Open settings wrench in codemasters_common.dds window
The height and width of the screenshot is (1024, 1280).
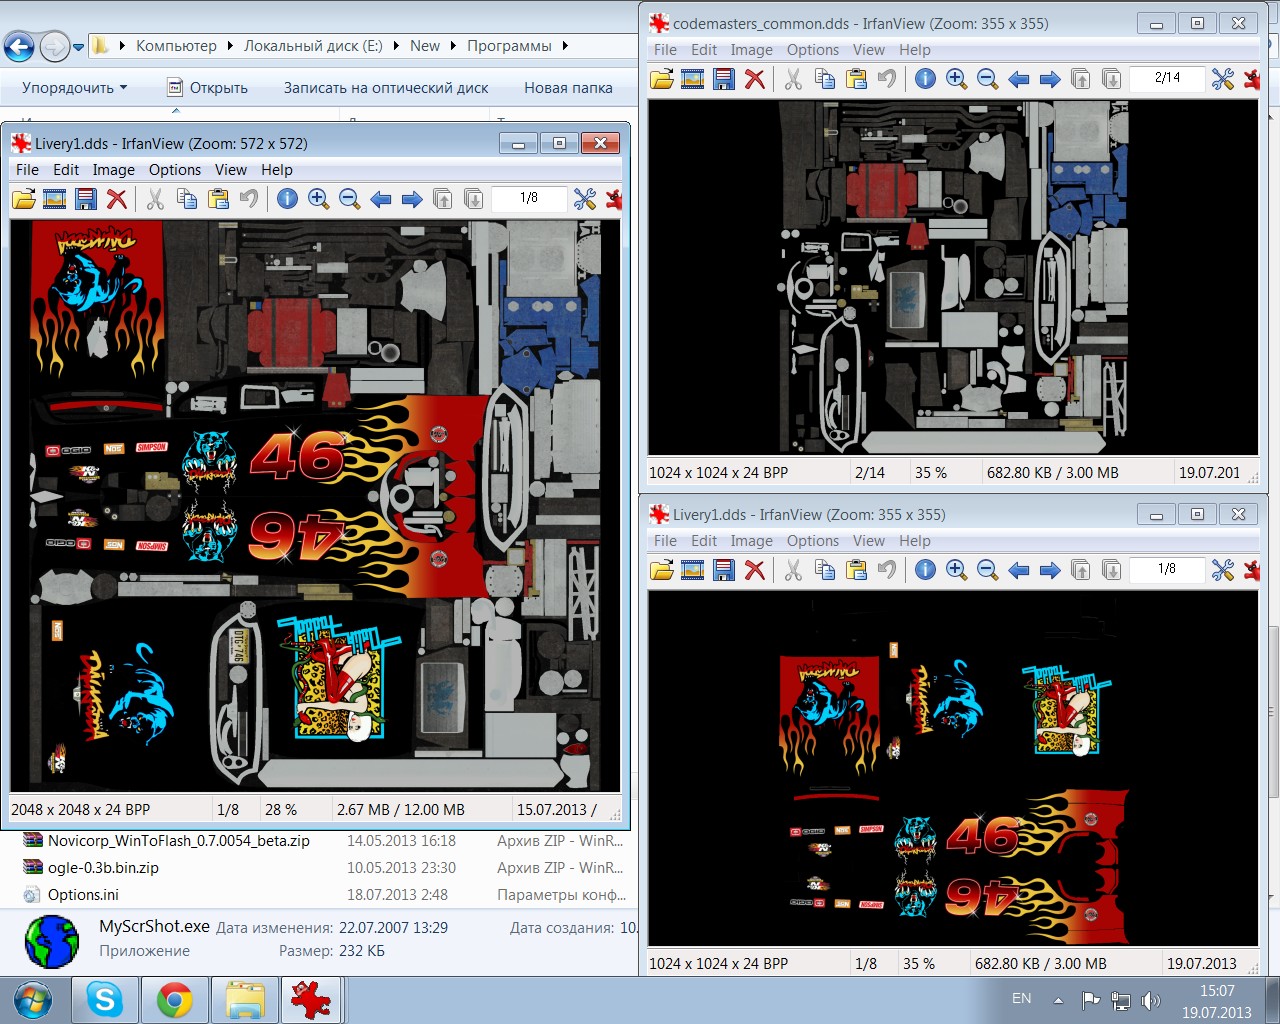point(1223,79)
